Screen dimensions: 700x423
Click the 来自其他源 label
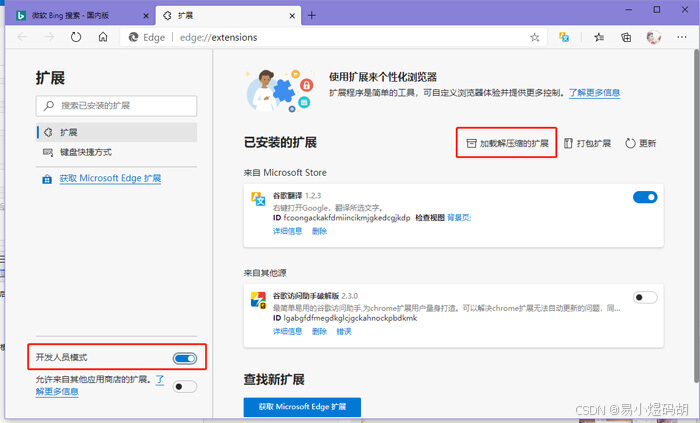click(265, 273)
